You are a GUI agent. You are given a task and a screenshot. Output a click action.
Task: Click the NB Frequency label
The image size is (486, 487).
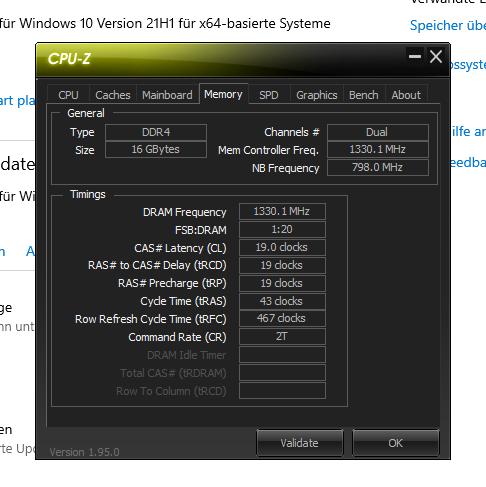coord(286,168)
